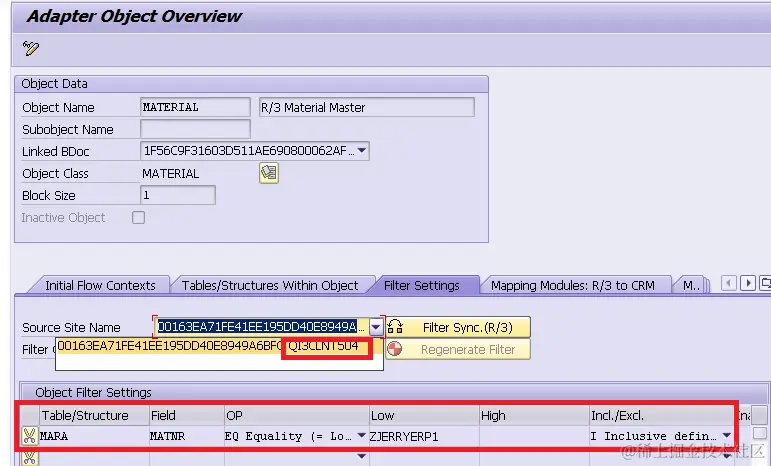
Task: Open the truncated M.. tab
Action: (691, 286)
